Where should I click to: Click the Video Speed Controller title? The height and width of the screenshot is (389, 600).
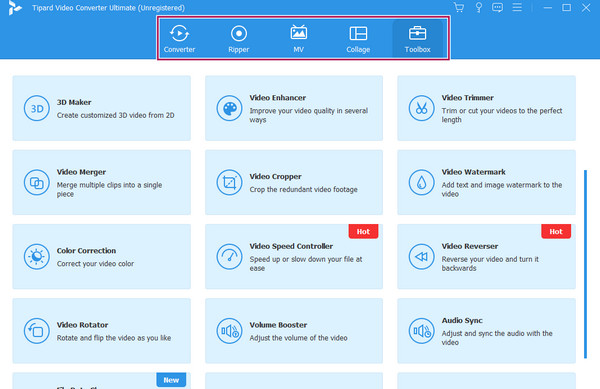291,246
